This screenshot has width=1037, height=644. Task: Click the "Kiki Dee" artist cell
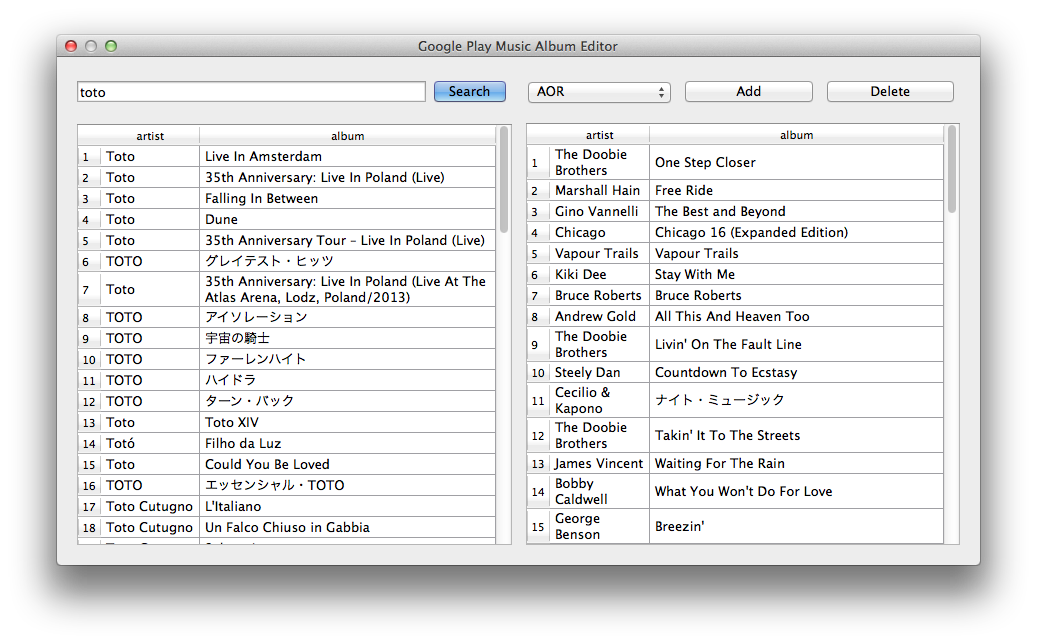tap(599, 274)
